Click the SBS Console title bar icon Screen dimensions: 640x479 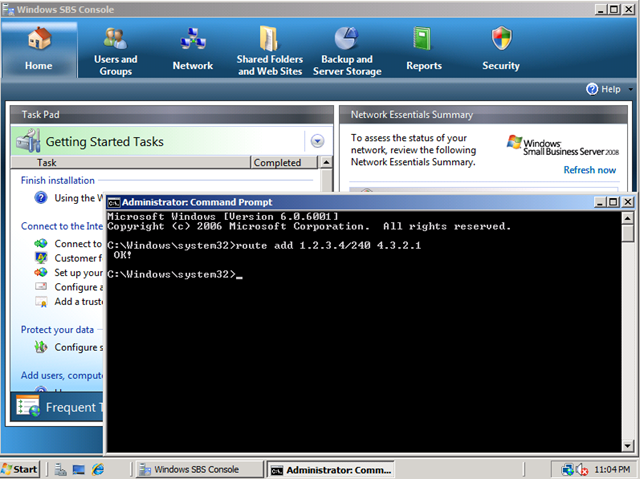[8, 9]
